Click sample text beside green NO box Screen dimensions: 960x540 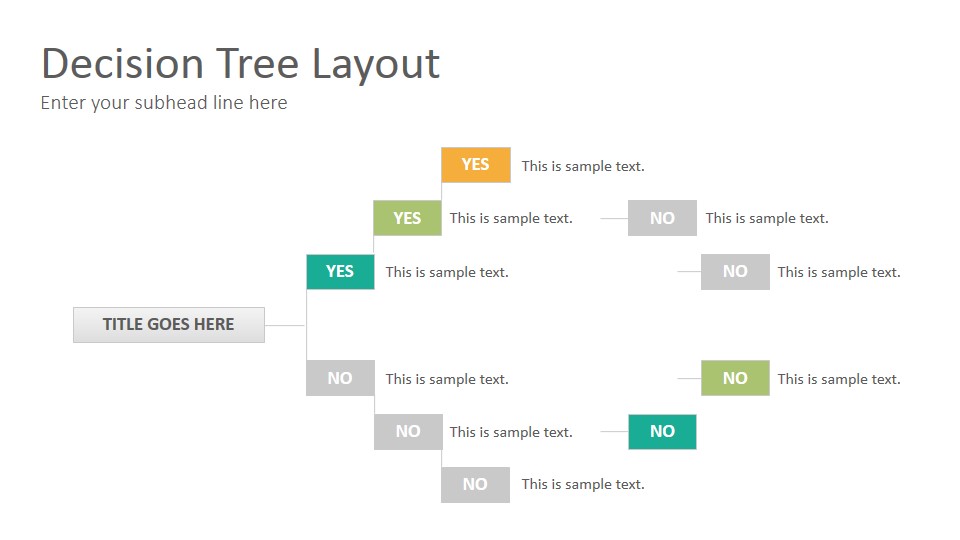pyautogui.click(x=839, y=380)
